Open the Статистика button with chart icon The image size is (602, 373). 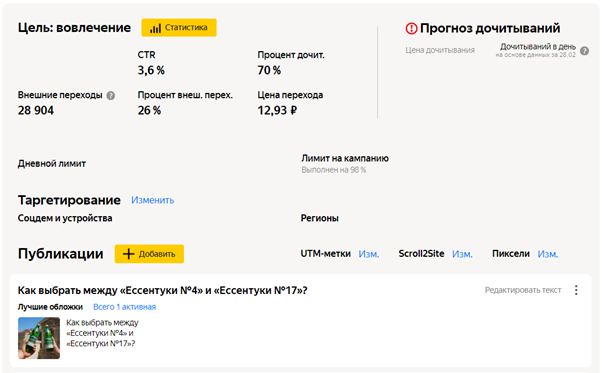(x=179, y=28)
